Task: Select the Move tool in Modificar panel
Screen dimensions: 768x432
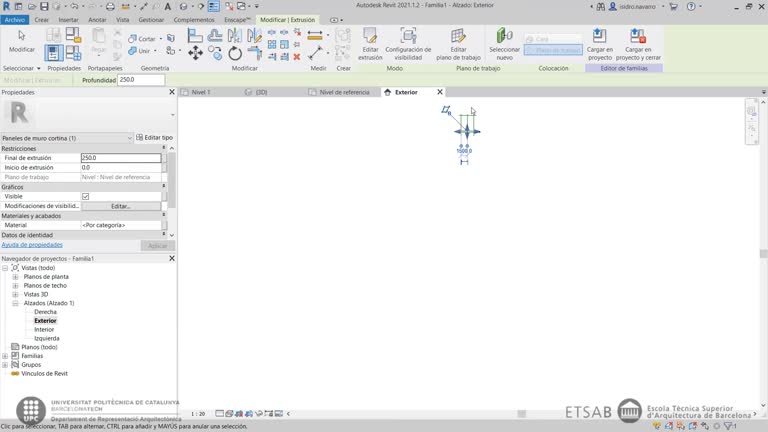Action: (195, 53)
